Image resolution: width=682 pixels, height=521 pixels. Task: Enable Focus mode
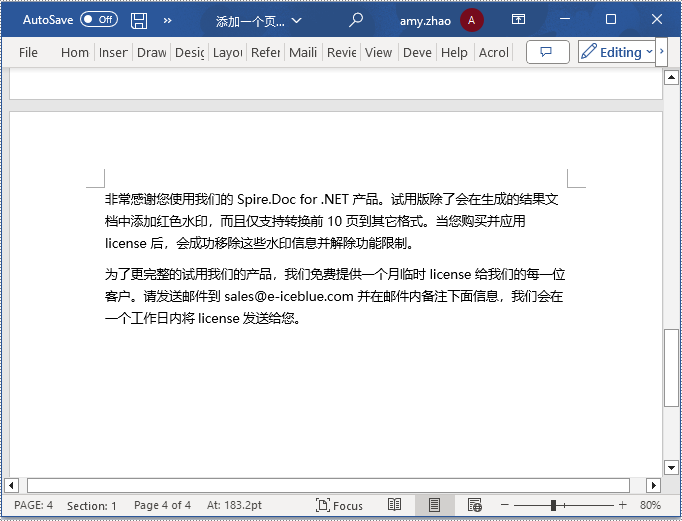(339, 505)
